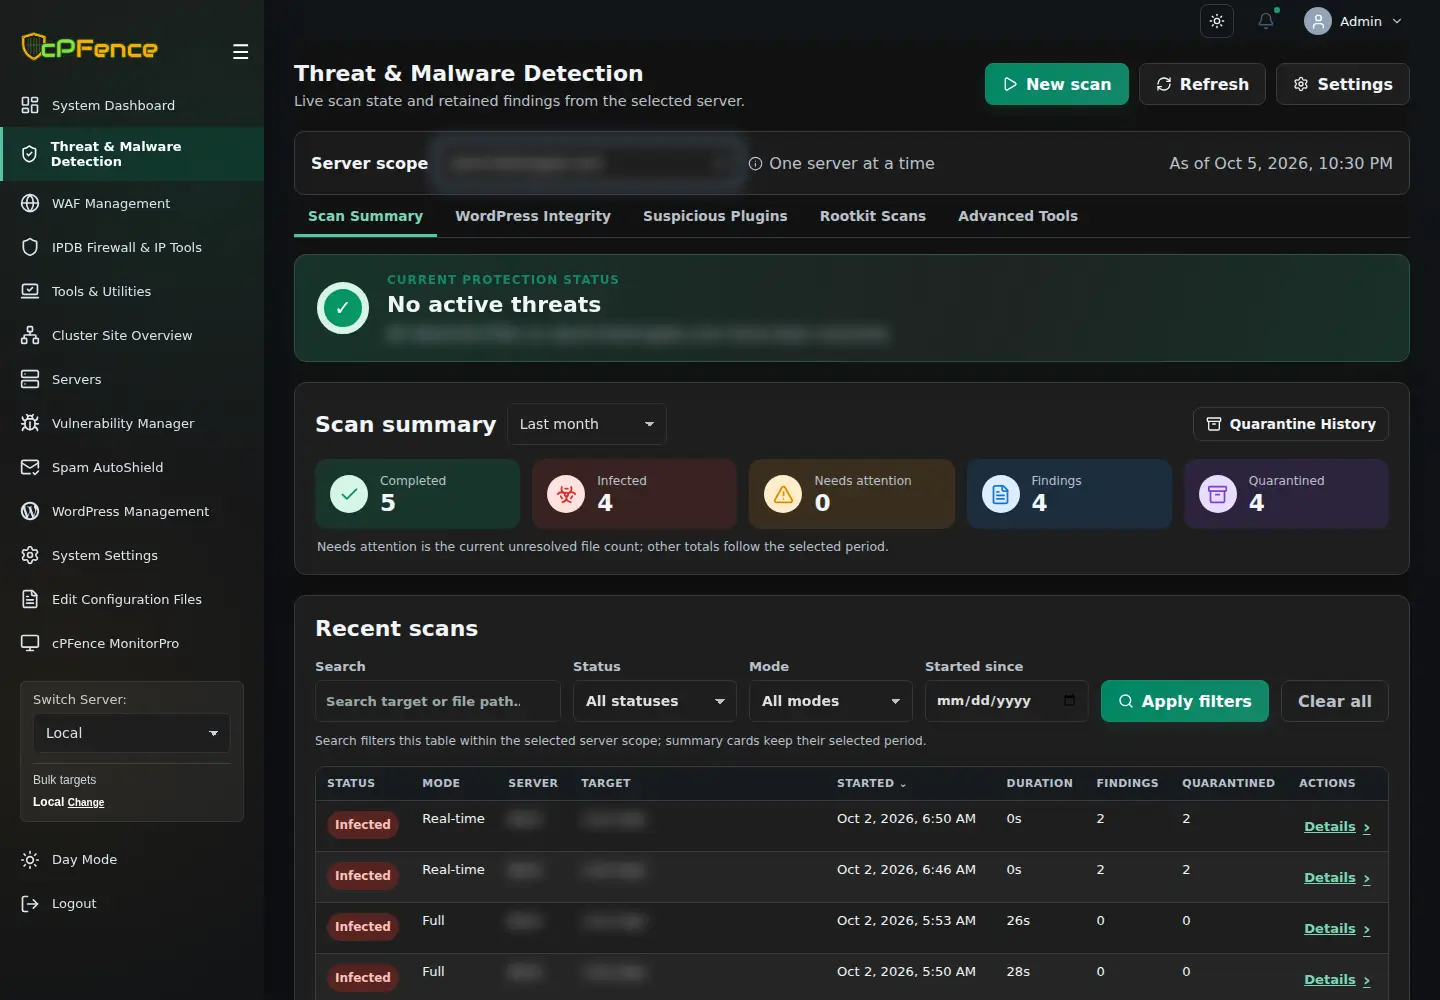This screenshot has width=1440, height=1000.
Task: Toggle light theme sun icon in header
Action: click(1217, 21)
